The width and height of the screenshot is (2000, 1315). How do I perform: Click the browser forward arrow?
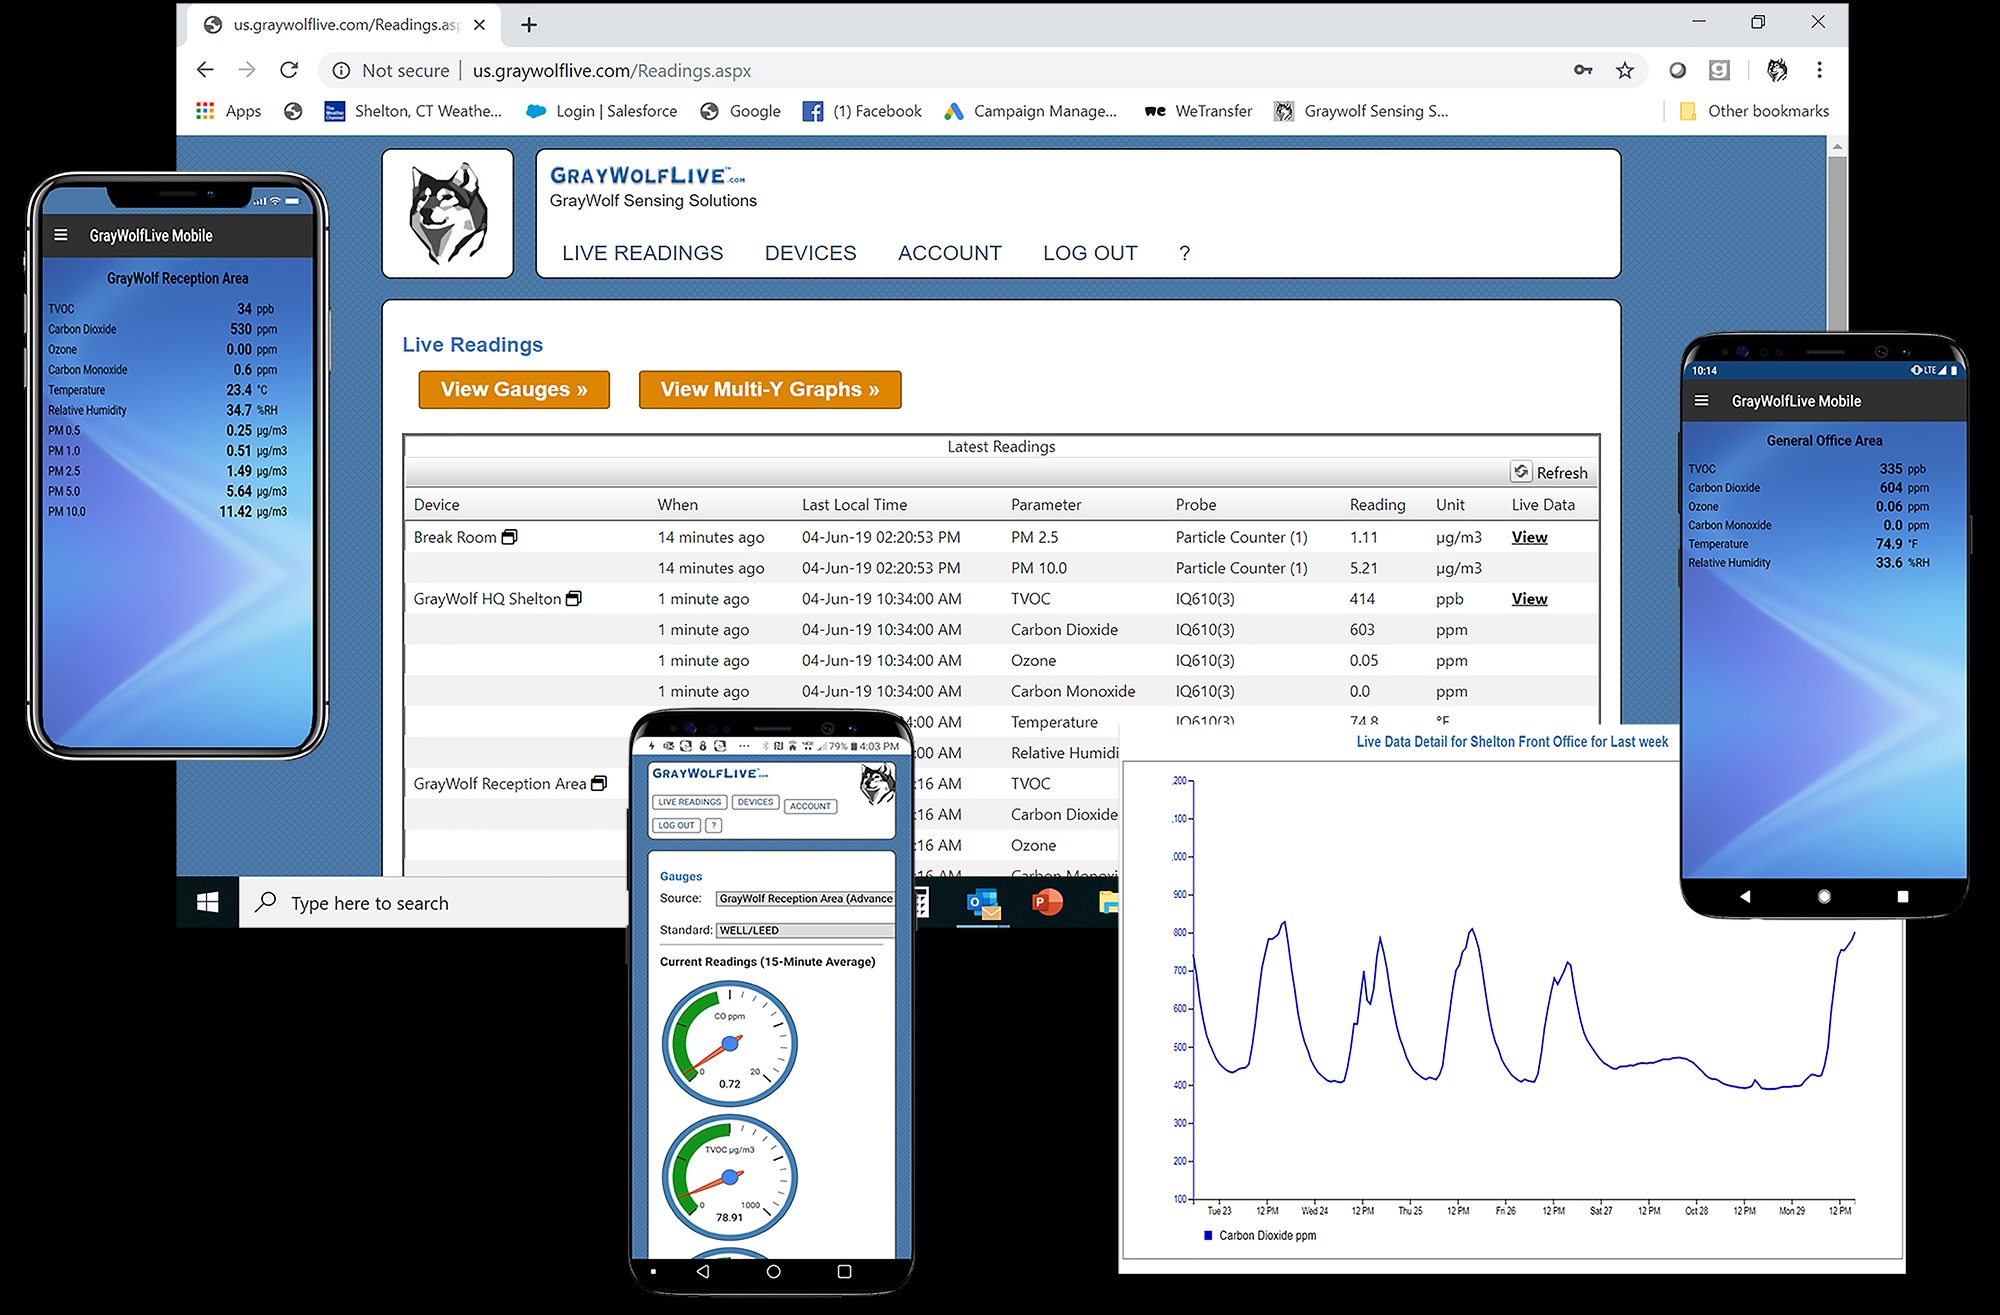click(246, 70)
